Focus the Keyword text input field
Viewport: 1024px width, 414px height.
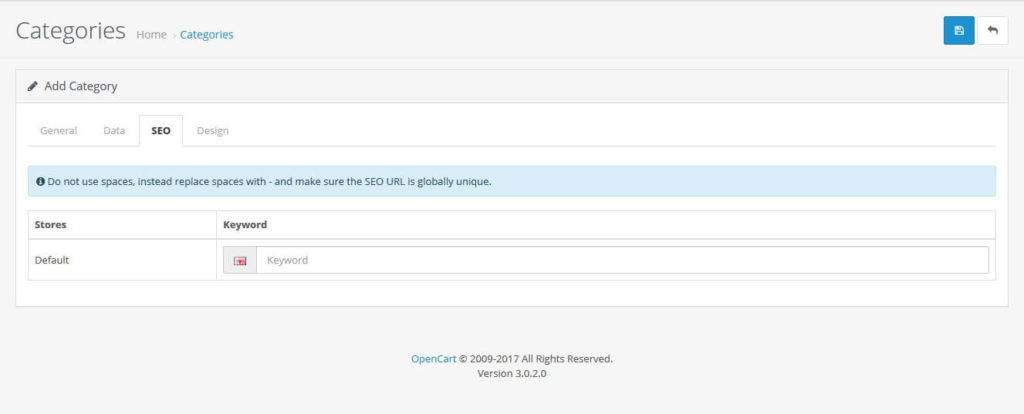(x=621, y=260)
